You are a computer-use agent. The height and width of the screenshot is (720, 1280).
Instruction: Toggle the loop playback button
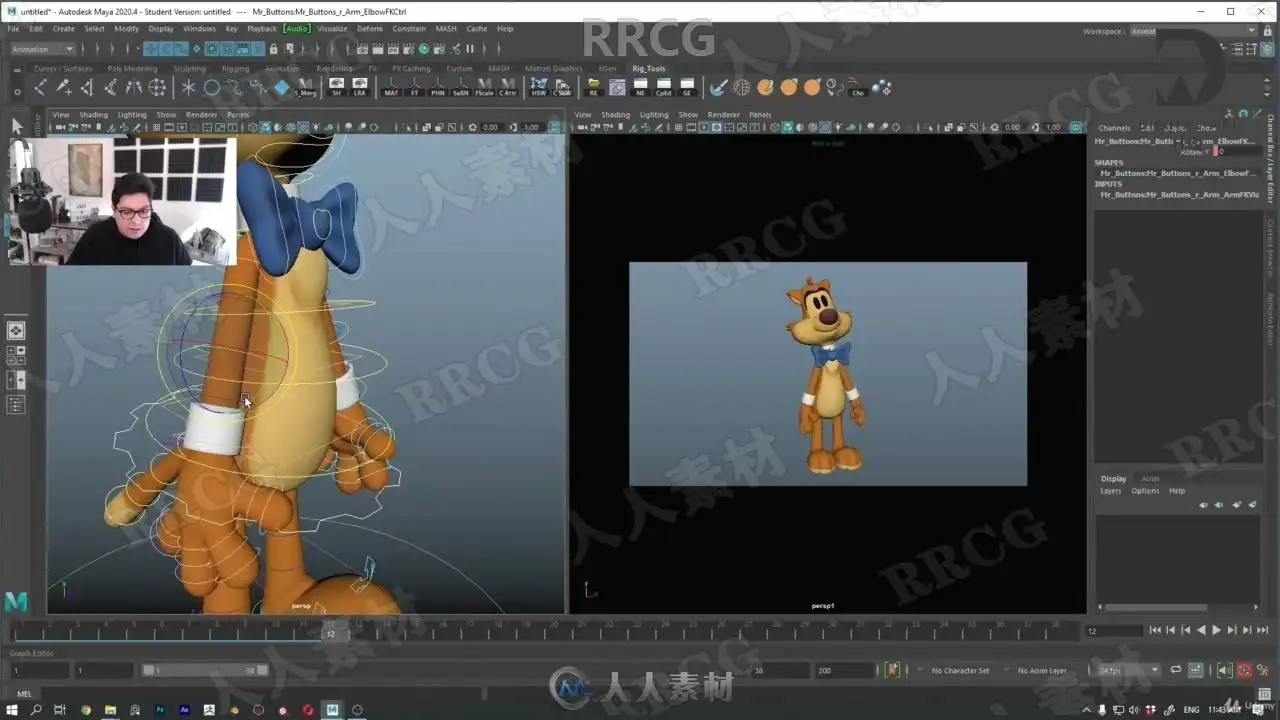pyautogui.click(x=1176, y=670)
